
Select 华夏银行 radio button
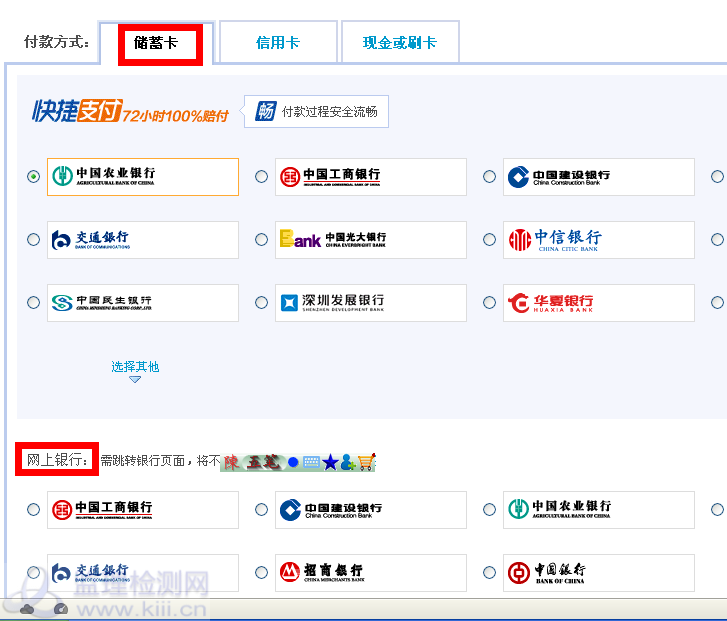point(490,303)
